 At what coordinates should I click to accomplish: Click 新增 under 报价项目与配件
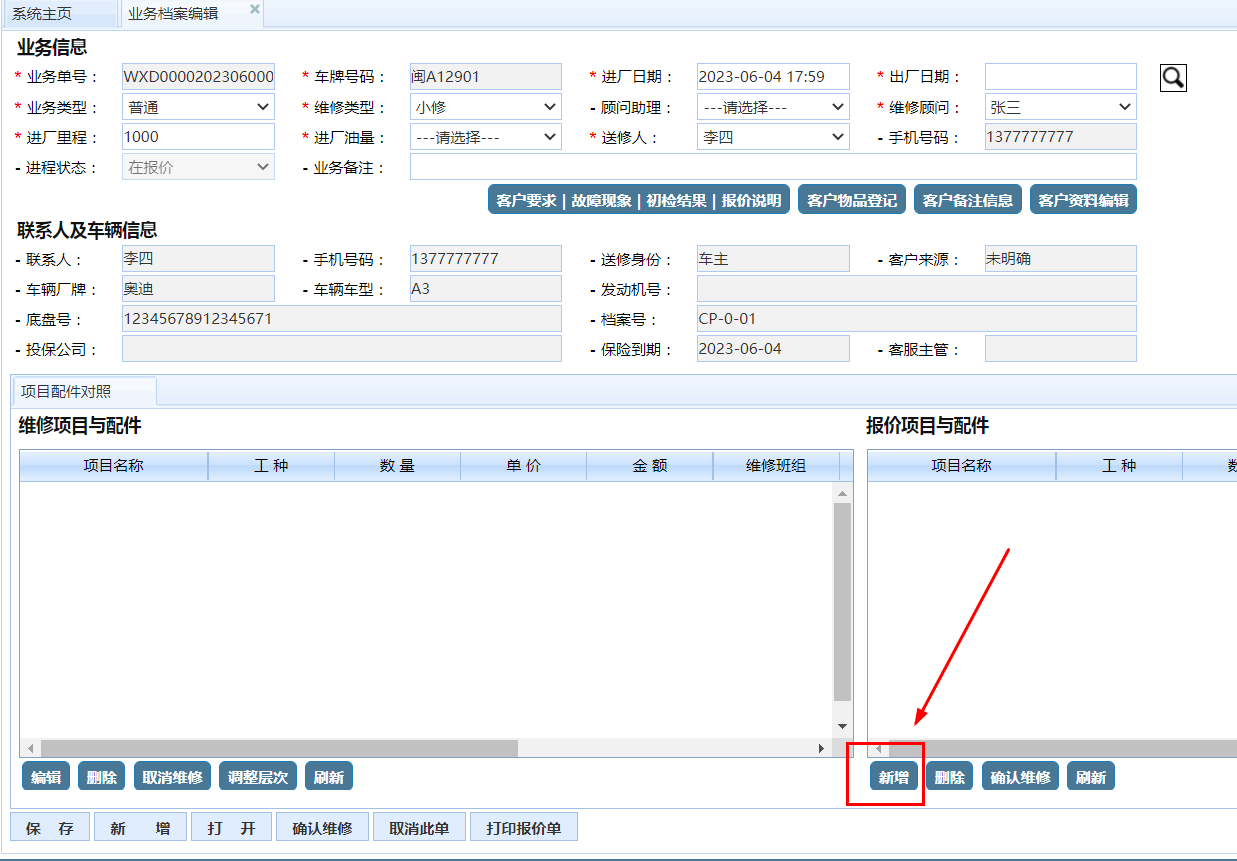click(893, 777)
